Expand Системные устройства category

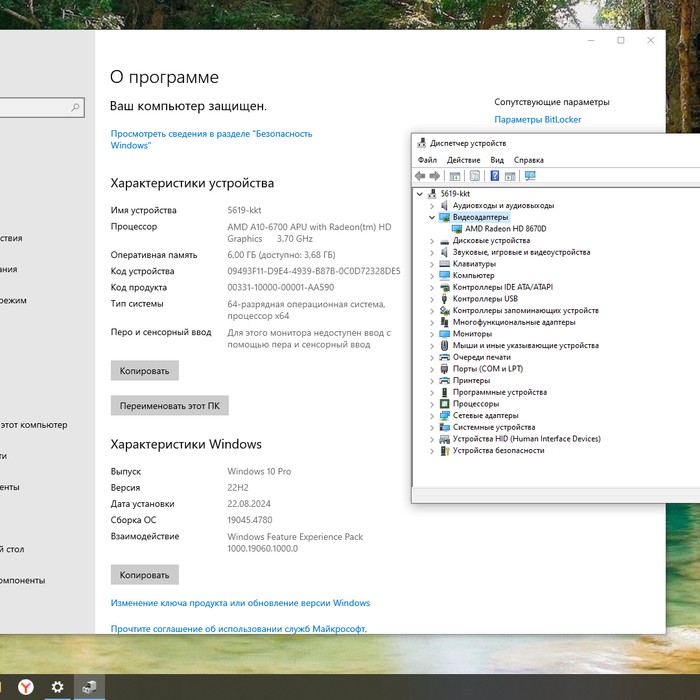click(432, 428)
